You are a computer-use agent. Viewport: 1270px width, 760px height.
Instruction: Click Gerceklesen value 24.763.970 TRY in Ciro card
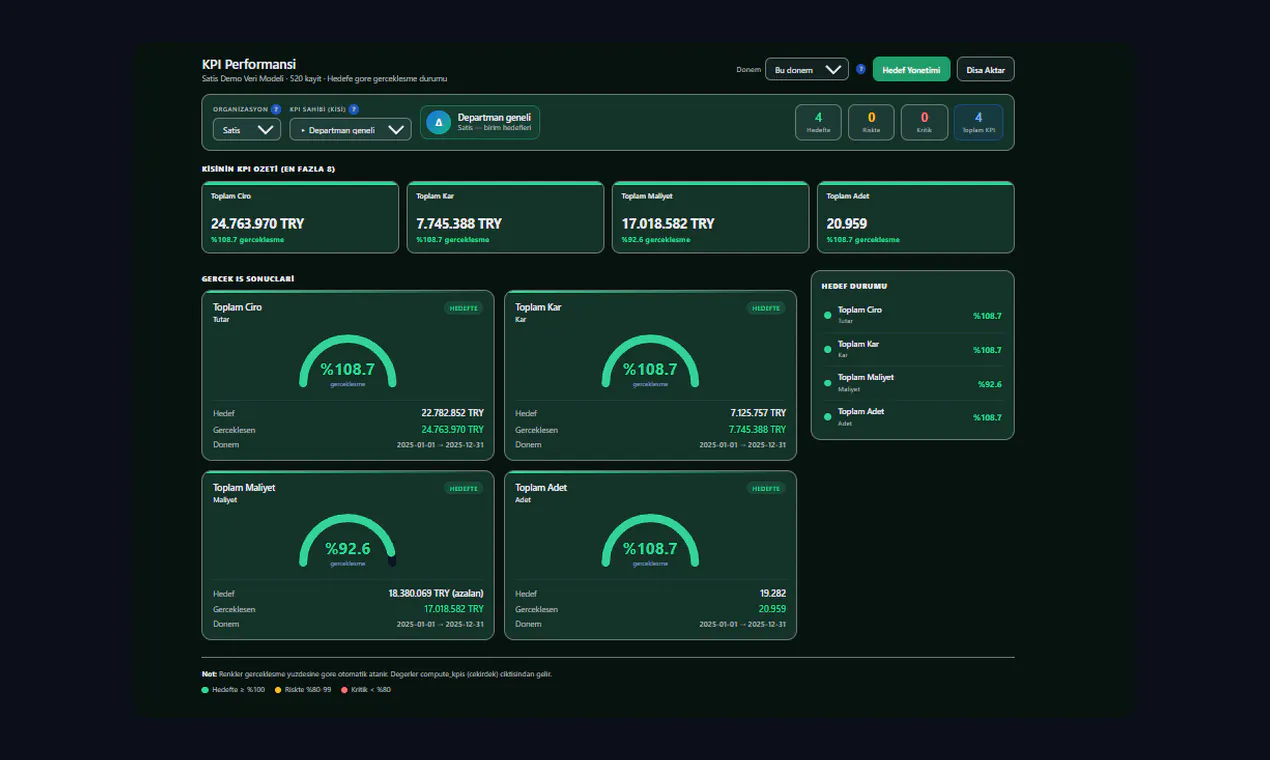pyautogui.click(x=453, y=430)
